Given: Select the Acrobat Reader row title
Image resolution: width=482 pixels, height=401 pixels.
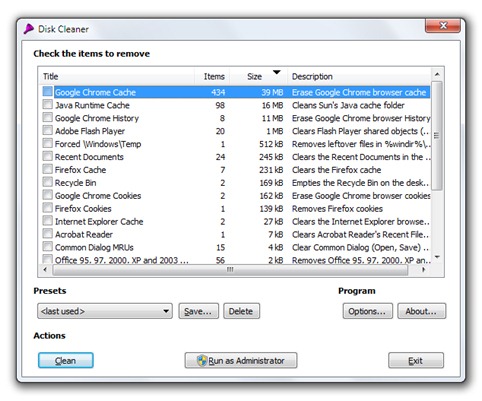Looking at the screenshot, I should (84, 235).
